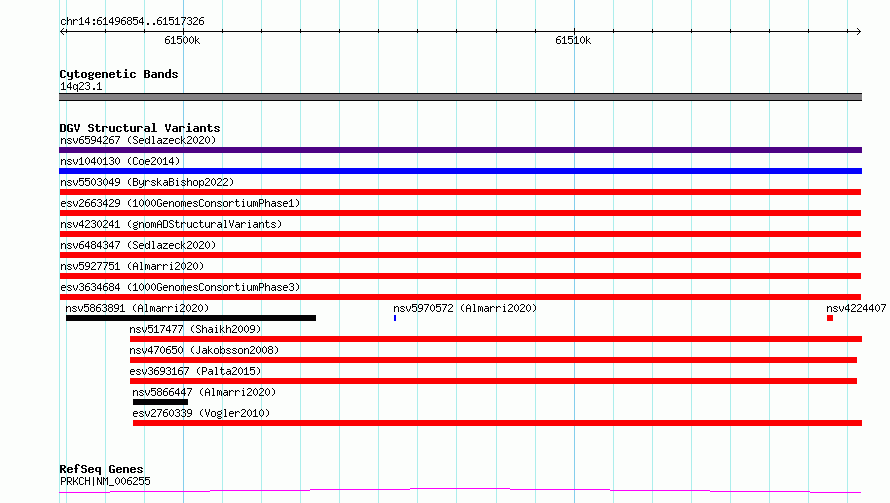The image size is (890, 503).
Task: Click the left arrow end of ruler
Action: [x=63, y=31]
